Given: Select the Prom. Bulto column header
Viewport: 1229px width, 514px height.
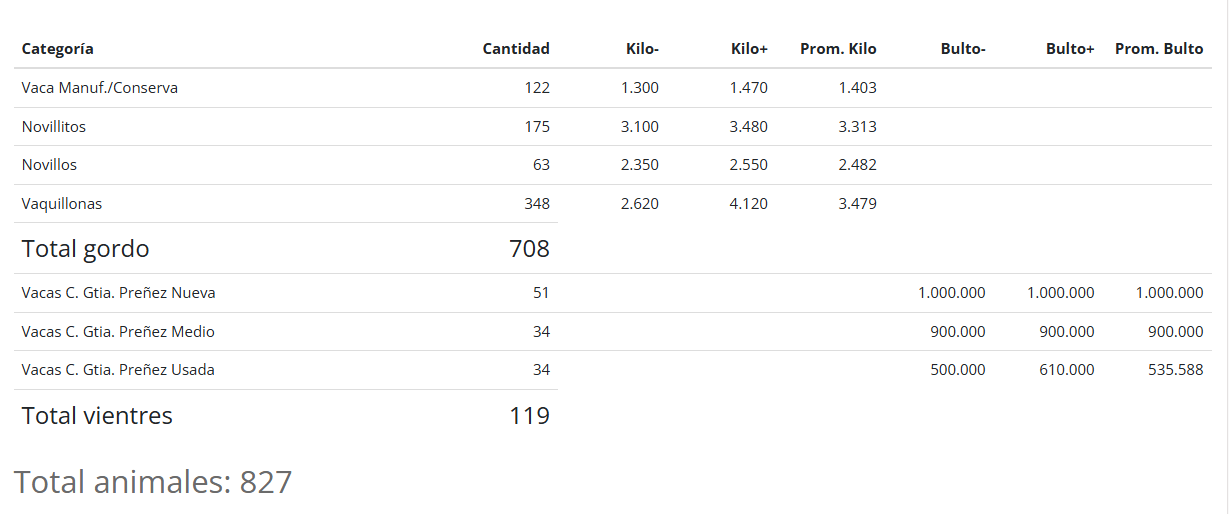Looking at the screenshot, I should [1159, 49].
